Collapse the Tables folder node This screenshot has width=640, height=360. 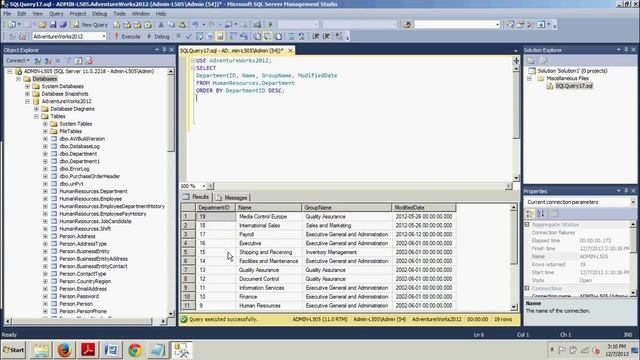36,116
